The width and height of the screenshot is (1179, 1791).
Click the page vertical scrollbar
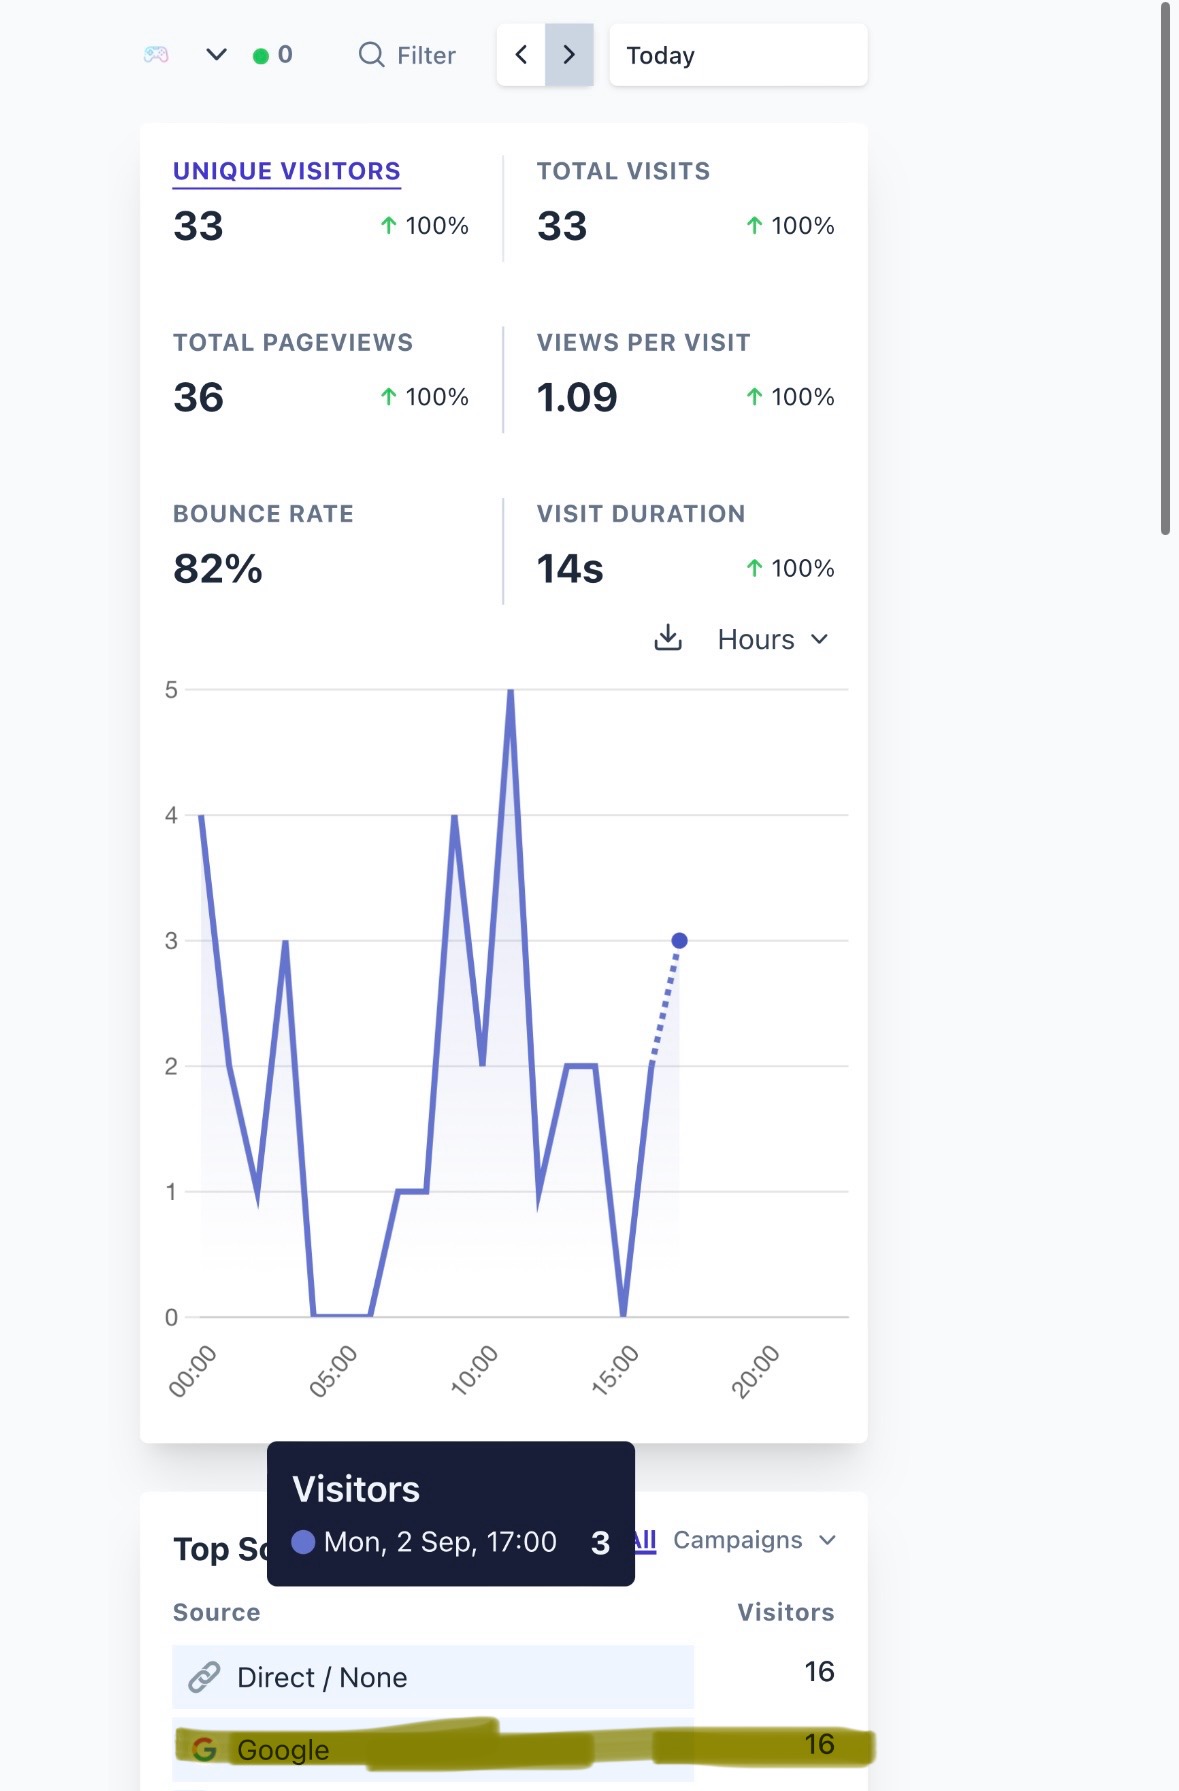tap(1165, 270)
